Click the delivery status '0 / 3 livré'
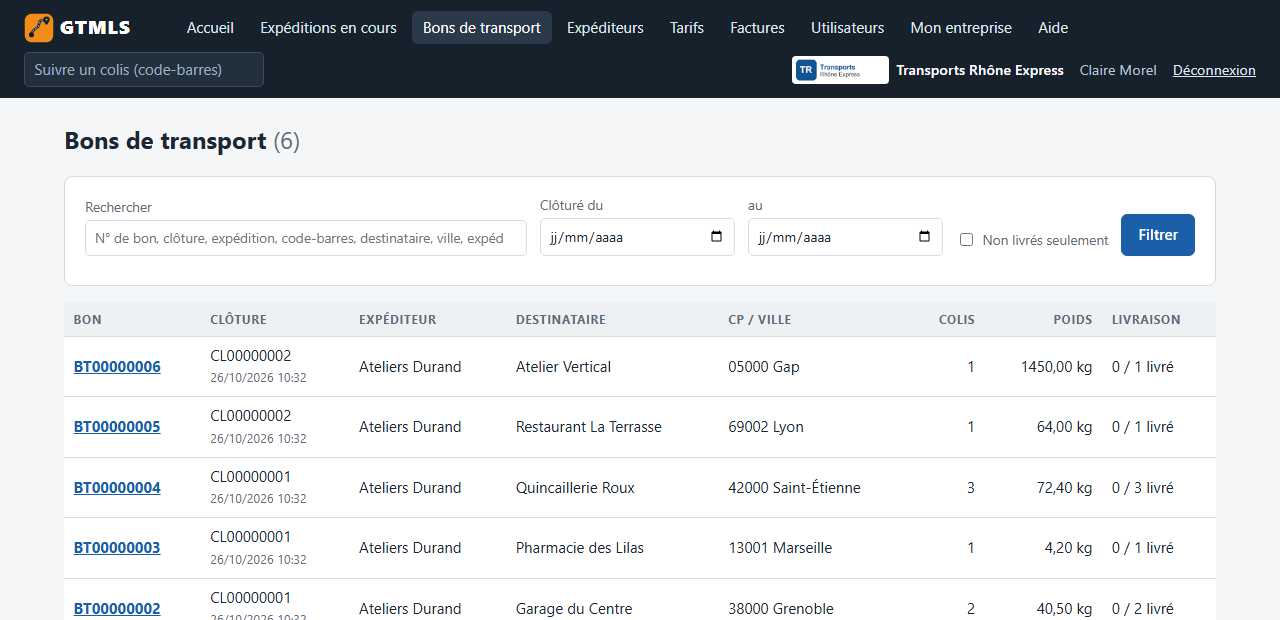1280x620 pixels. tap(1143, 488)
